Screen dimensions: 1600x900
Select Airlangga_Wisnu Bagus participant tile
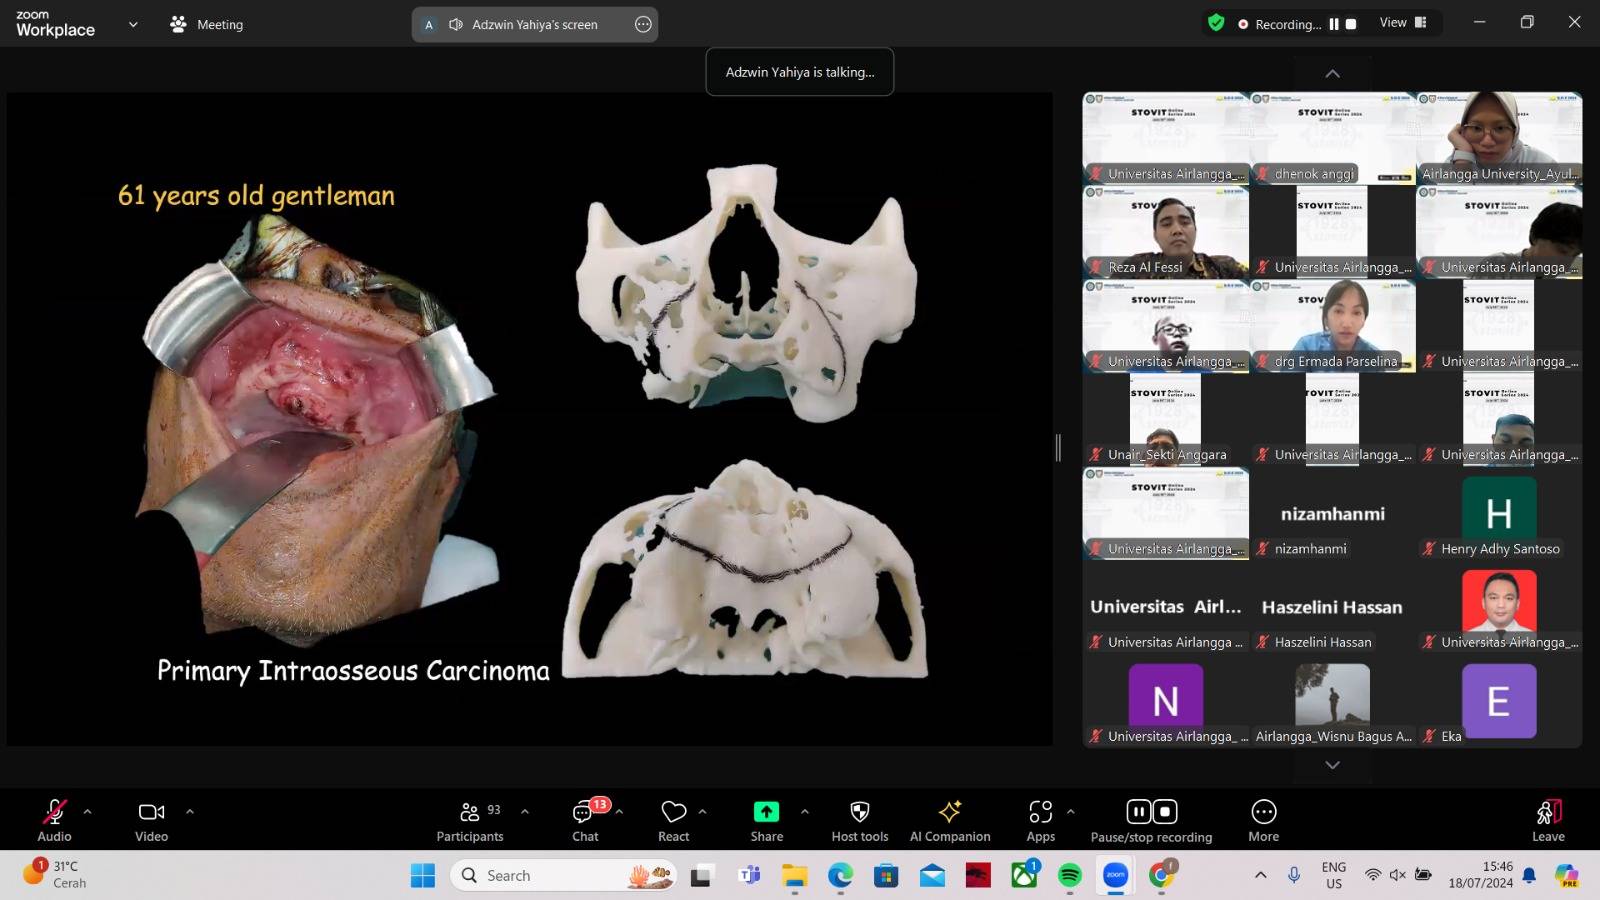[x=1333, y=701]
